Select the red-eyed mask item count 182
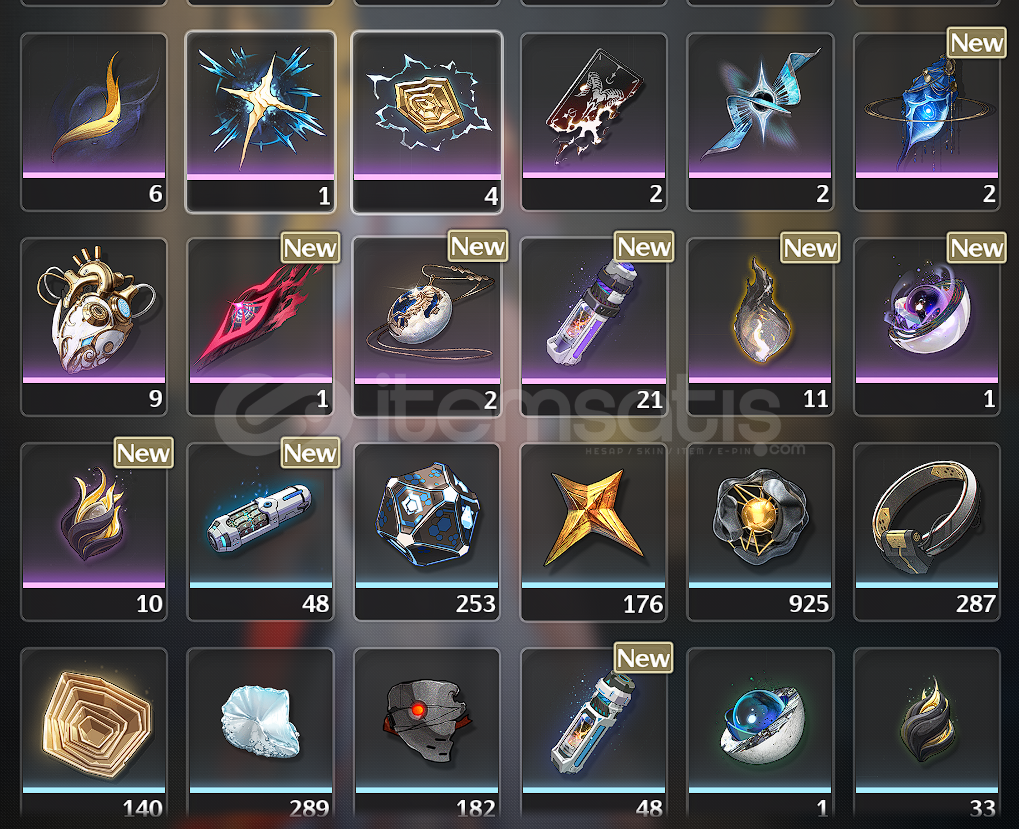Viewport: 1019px width, 829px height. pos(427,734)
